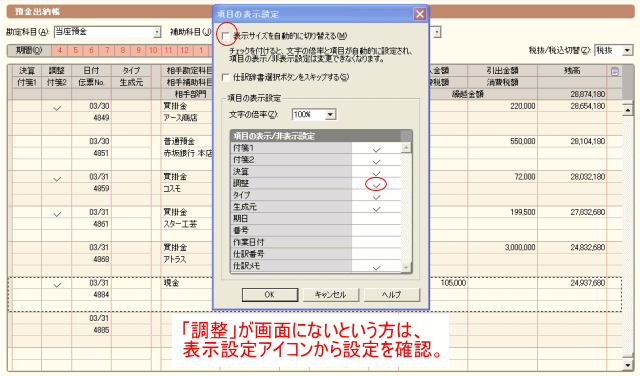Select month 5 period tab
Screen dimensions: 640x376
[x=76, y=51]
